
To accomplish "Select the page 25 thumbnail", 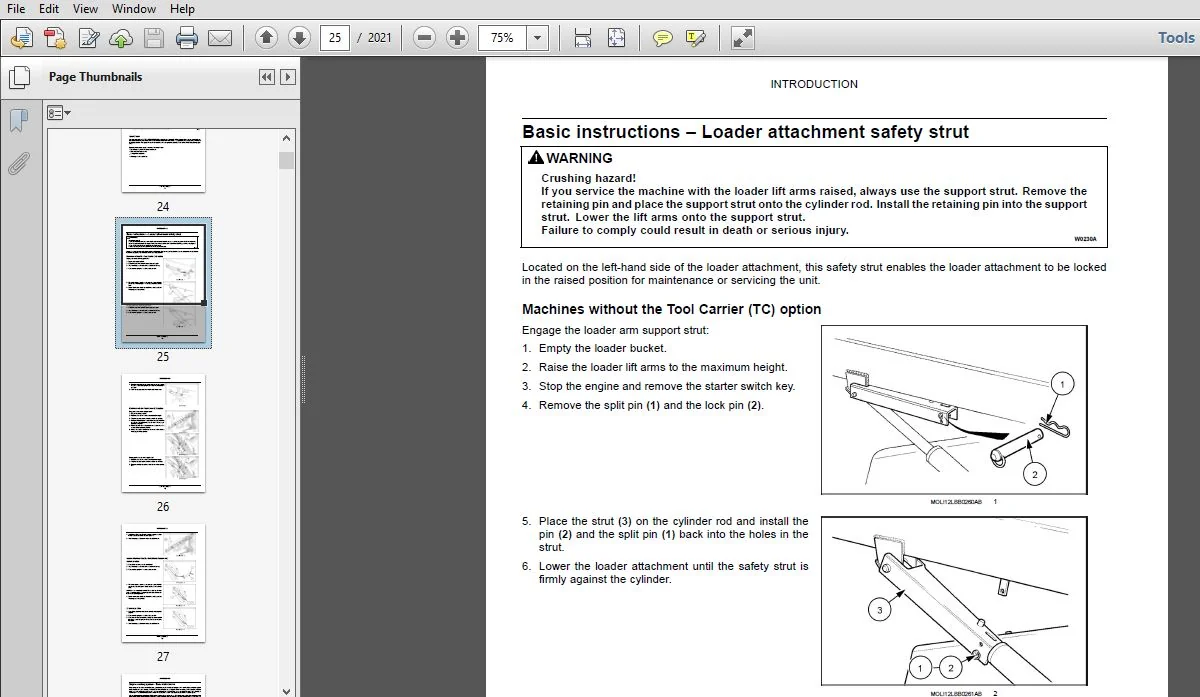I will [163, 283].
